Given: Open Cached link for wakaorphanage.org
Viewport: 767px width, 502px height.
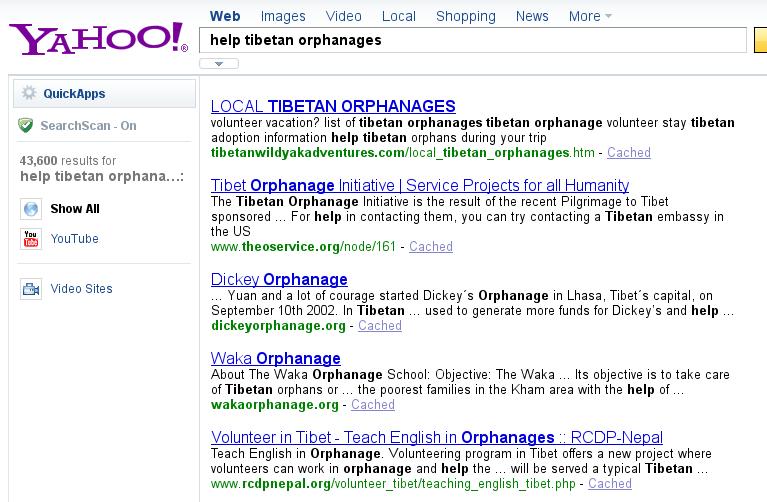Looking at the screenshot, I should point(373,405).
